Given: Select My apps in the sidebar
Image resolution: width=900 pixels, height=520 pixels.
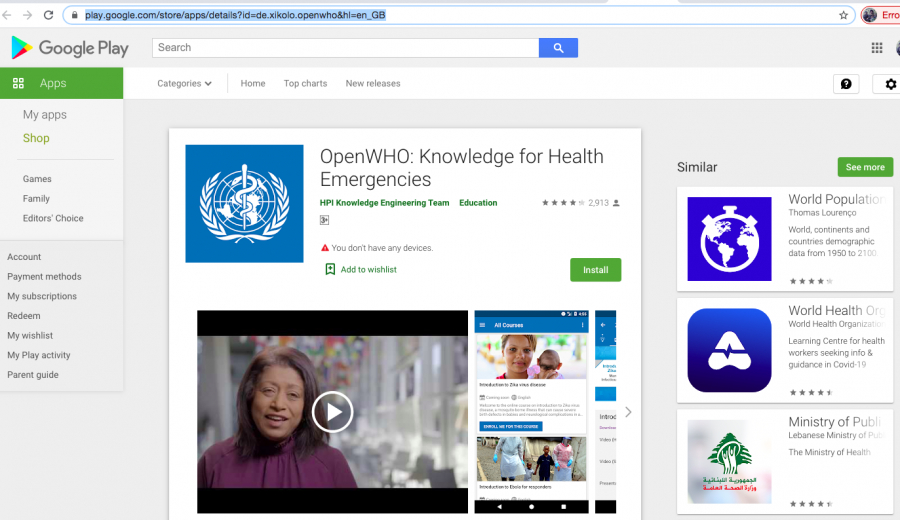Looking at the screenshot, I should [x=45, y=115].
